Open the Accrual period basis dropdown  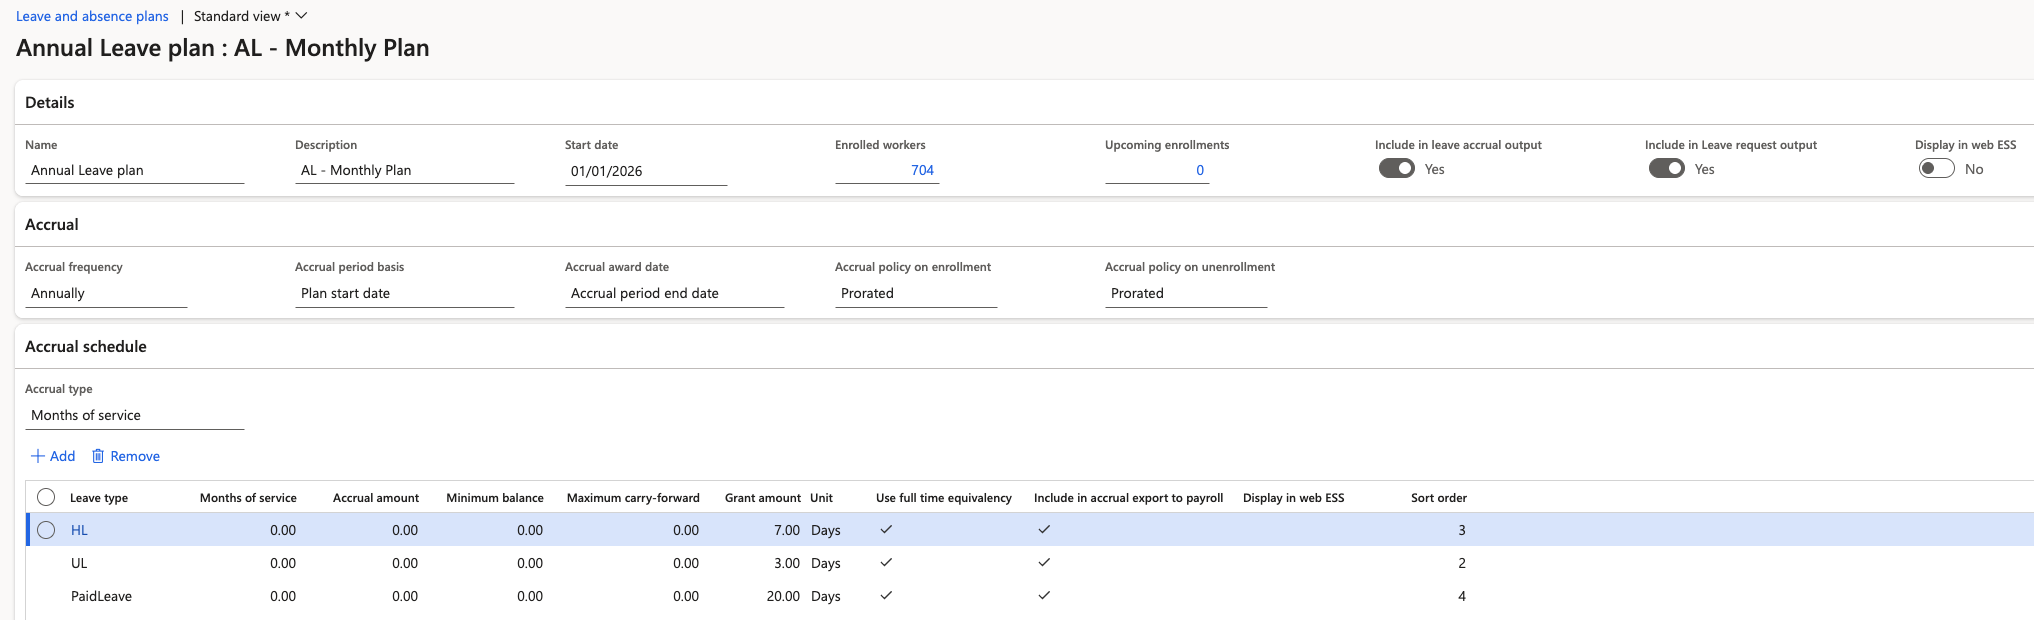[404, 294]
